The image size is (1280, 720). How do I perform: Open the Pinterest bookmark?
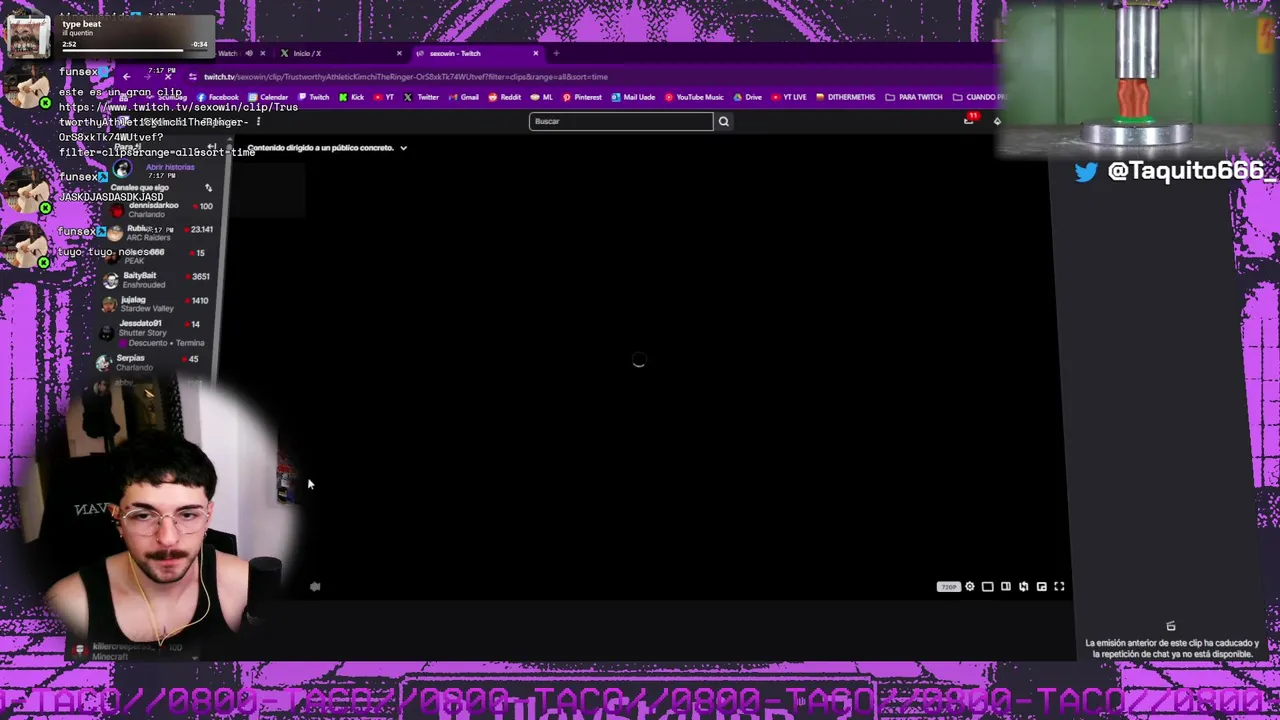582,97
